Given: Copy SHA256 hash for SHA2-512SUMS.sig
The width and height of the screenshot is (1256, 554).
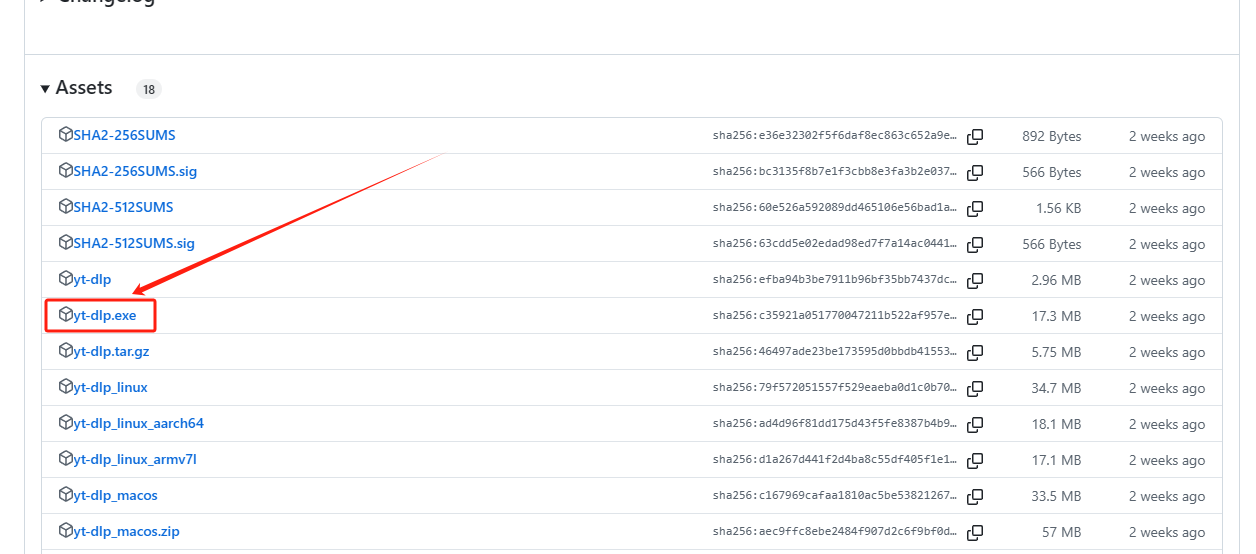Looking at the screenshot, I should 975,244.
